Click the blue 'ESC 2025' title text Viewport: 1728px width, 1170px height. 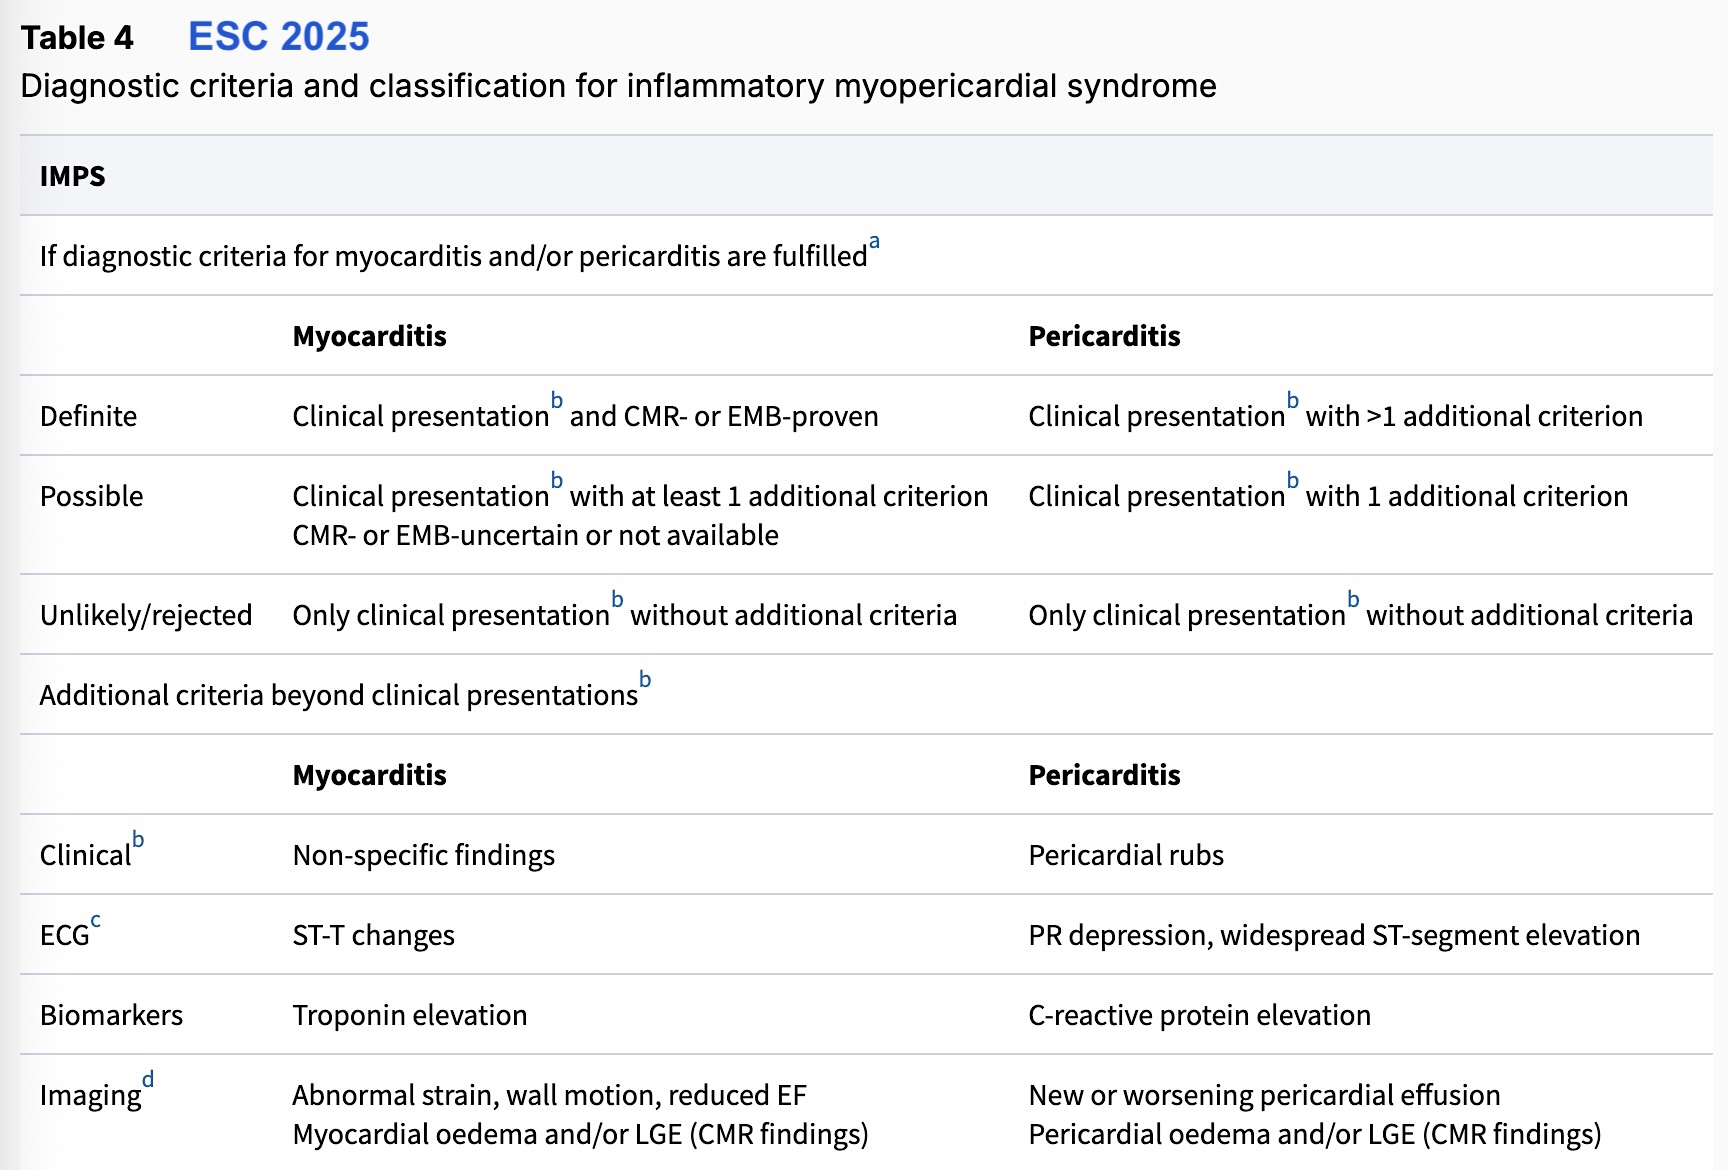279,37
